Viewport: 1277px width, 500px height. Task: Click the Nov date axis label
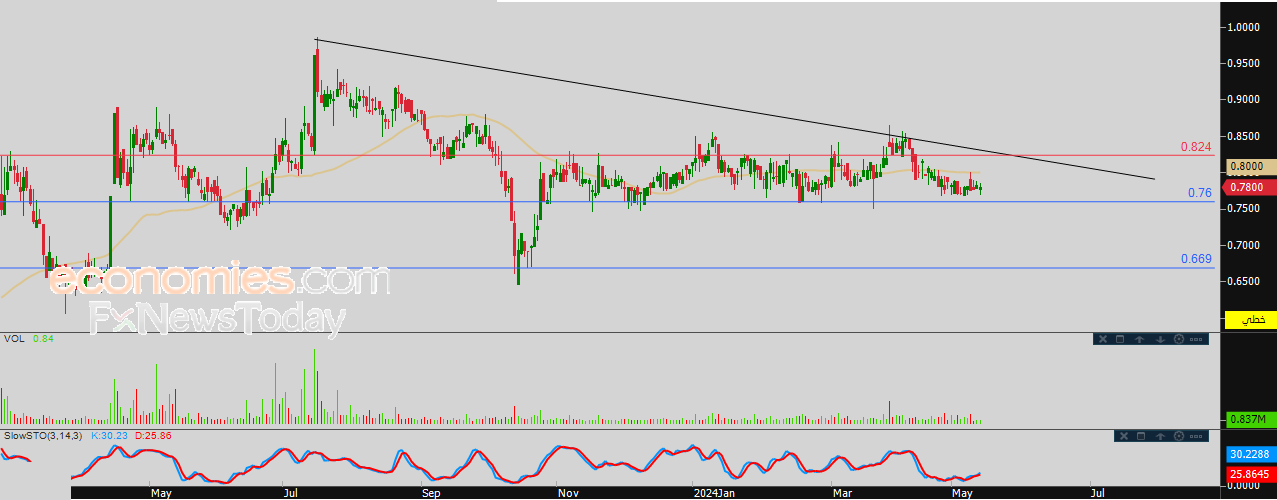(568, 493)
